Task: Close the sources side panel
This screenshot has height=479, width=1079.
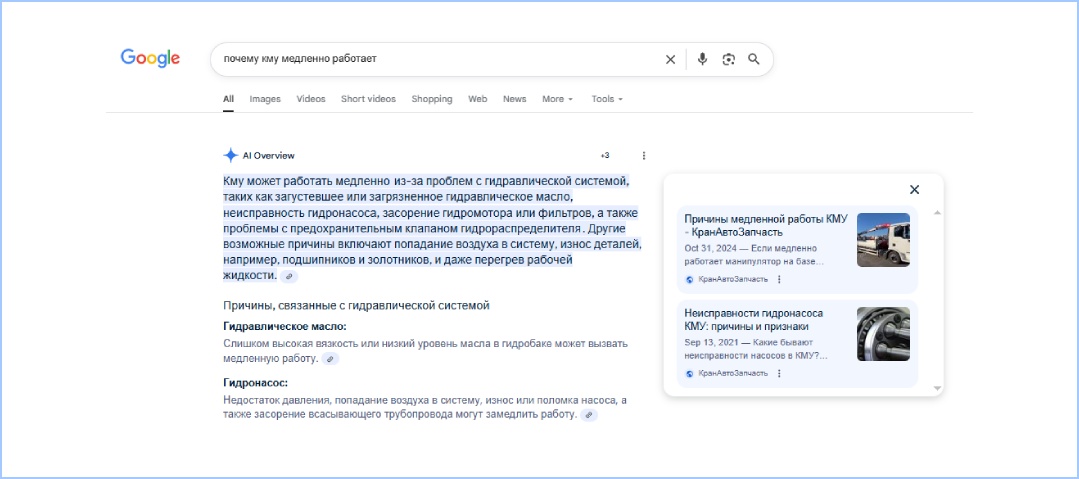Action: pyautogui.click(x=915, y=190)
